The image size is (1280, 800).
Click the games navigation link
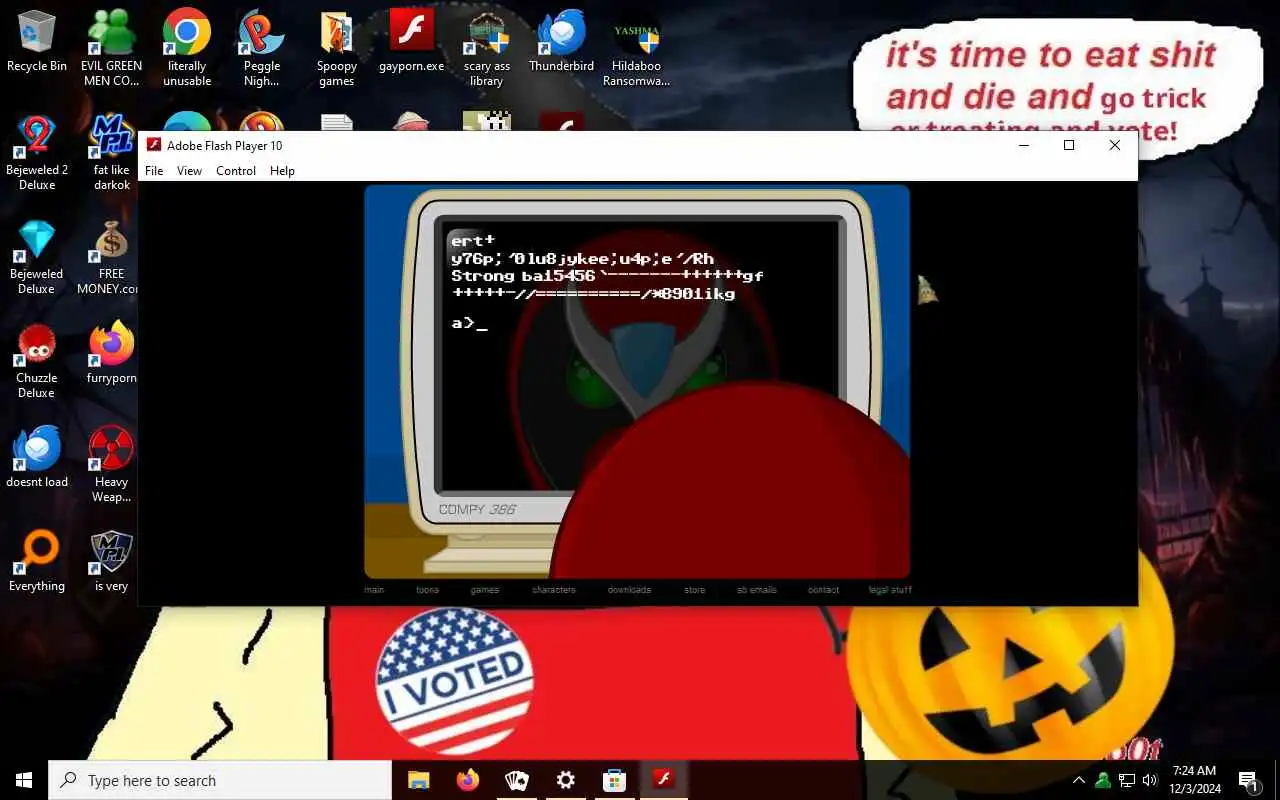(x=485, y=590)
